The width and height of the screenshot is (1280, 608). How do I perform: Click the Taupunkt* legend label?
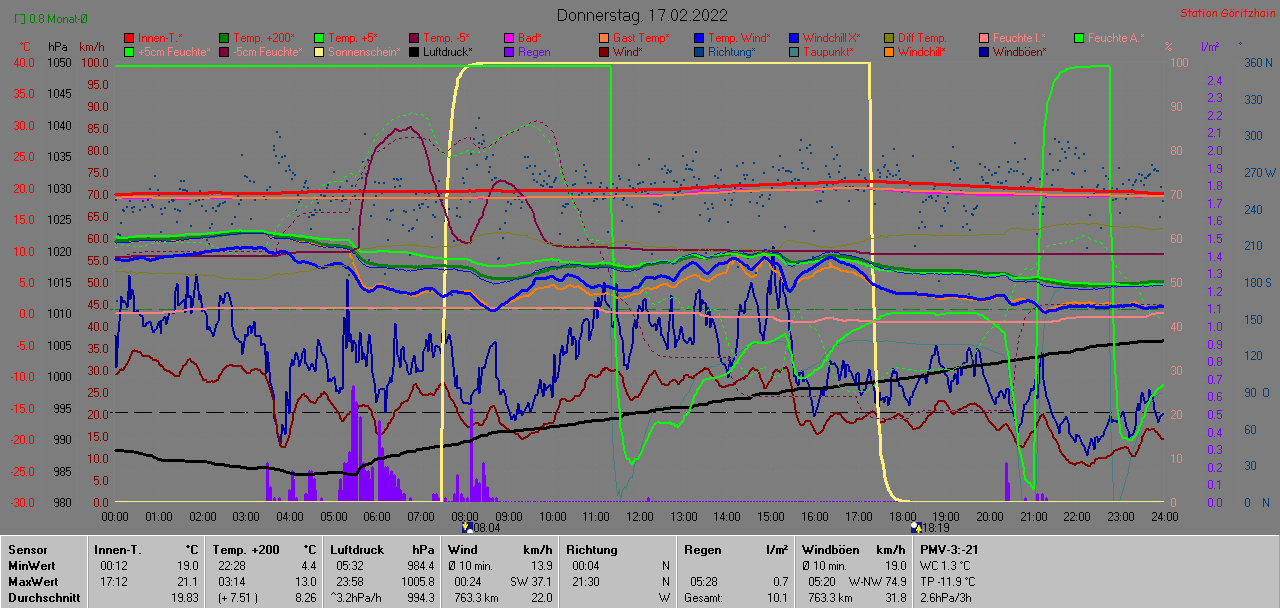point(829,51)
